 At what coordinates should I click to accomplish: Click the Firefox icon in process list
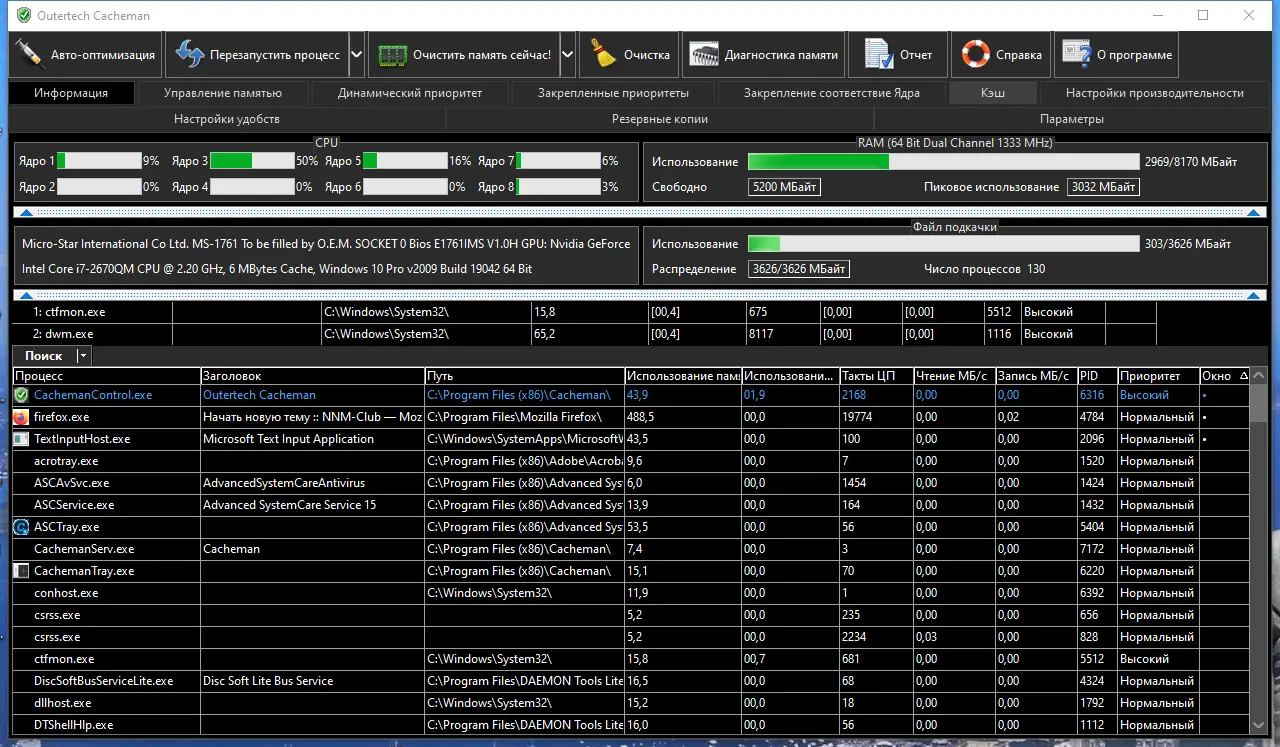pyautogui.click(x=21, y=417)
